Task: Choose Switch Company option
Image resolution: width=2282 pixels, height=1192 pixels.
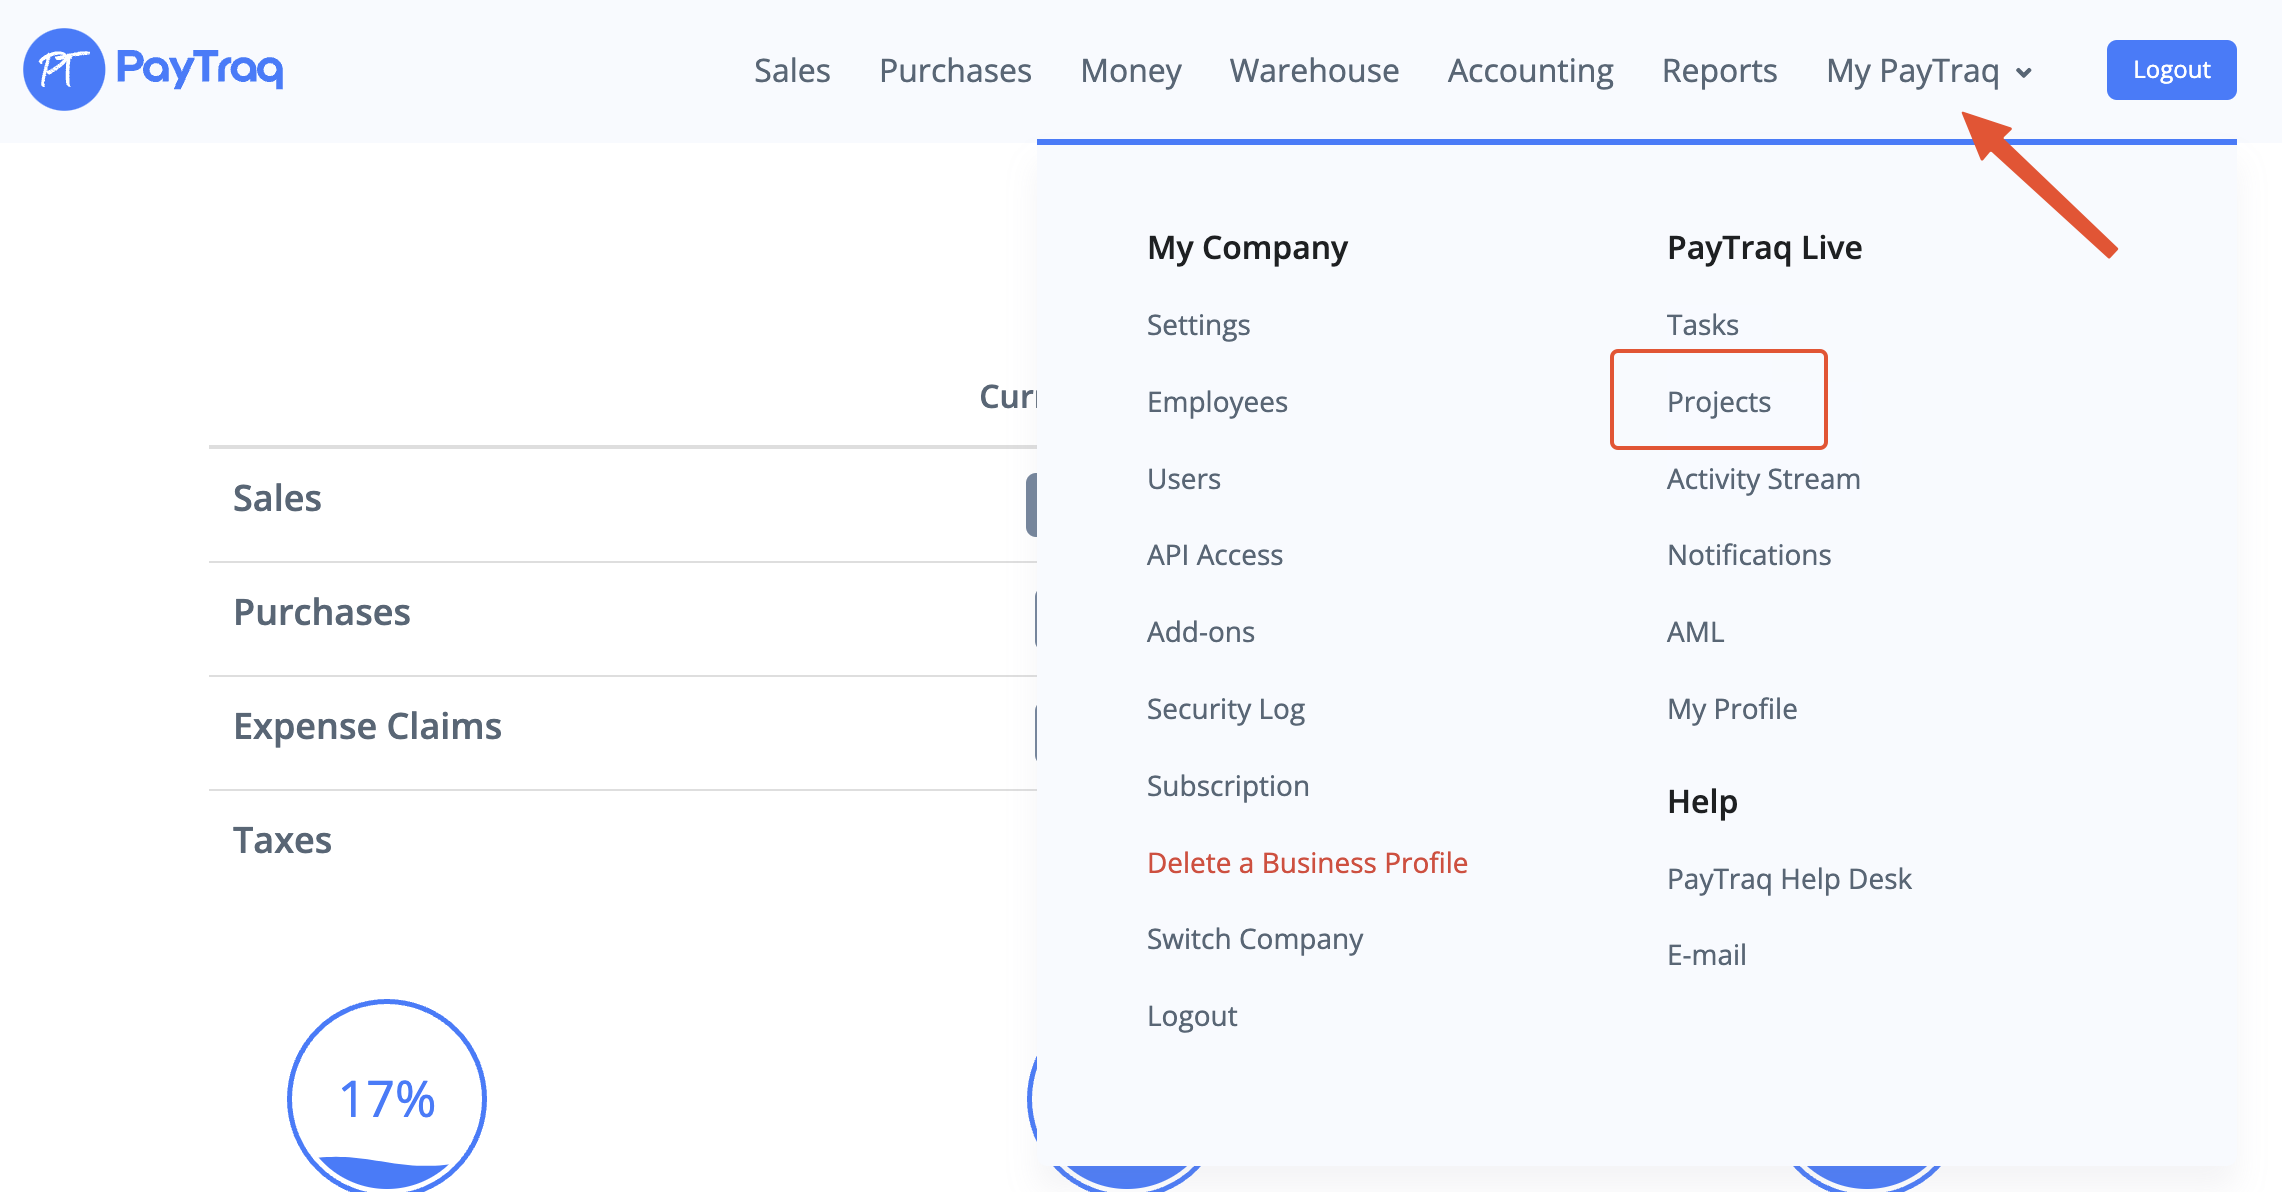Action: (1254, 939)
